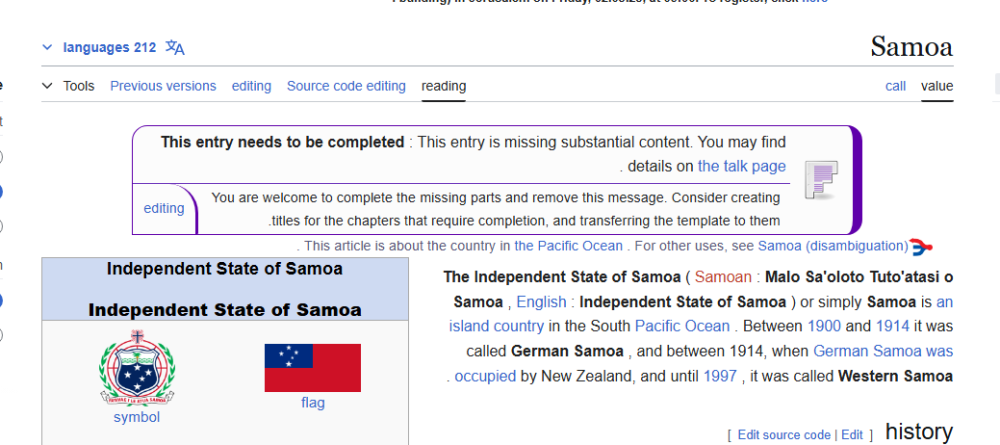The width and height of the screenshot is (1000, 445).
Task: Follow the Pacific Ocean link in hatnote
Action: (568, 246)
